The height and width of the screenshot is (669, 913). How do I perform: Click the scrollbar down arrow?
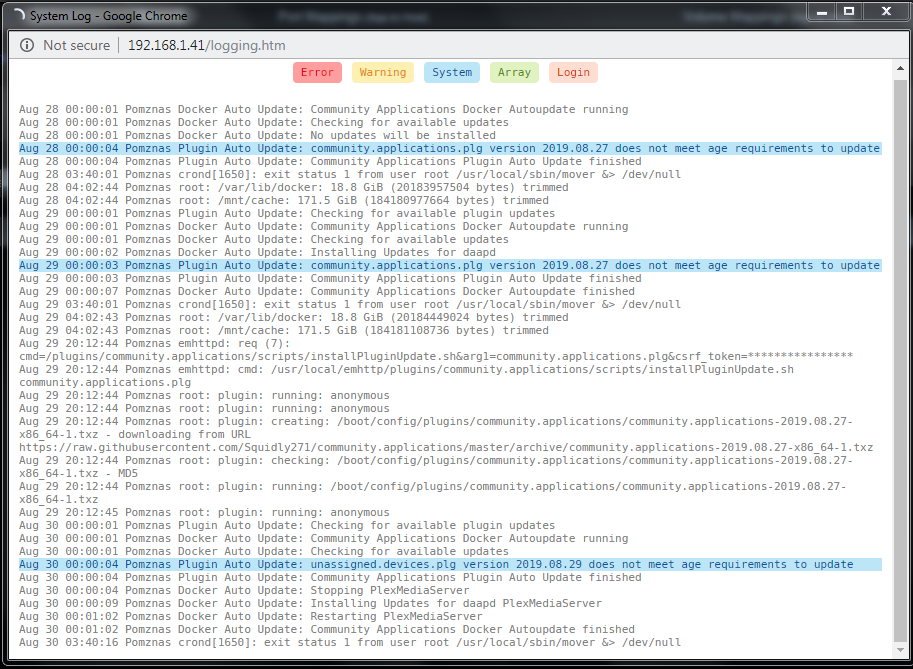tap(900, 650)
